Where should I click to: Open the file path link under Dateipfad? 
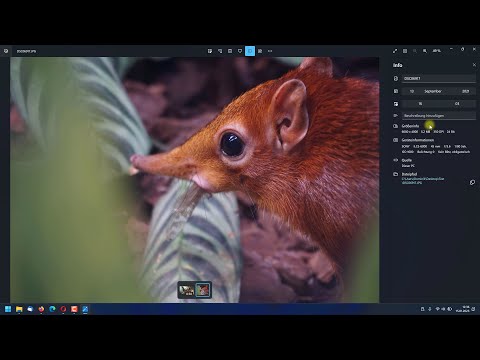coord(423,181)
